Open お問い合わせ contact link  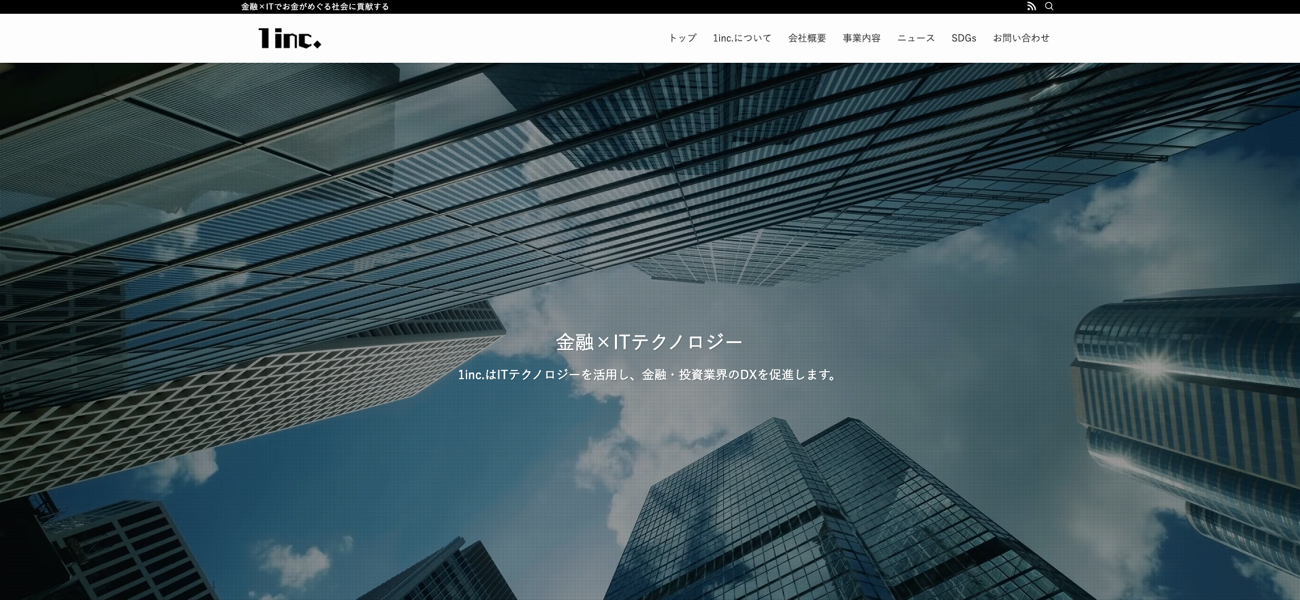1021,38
